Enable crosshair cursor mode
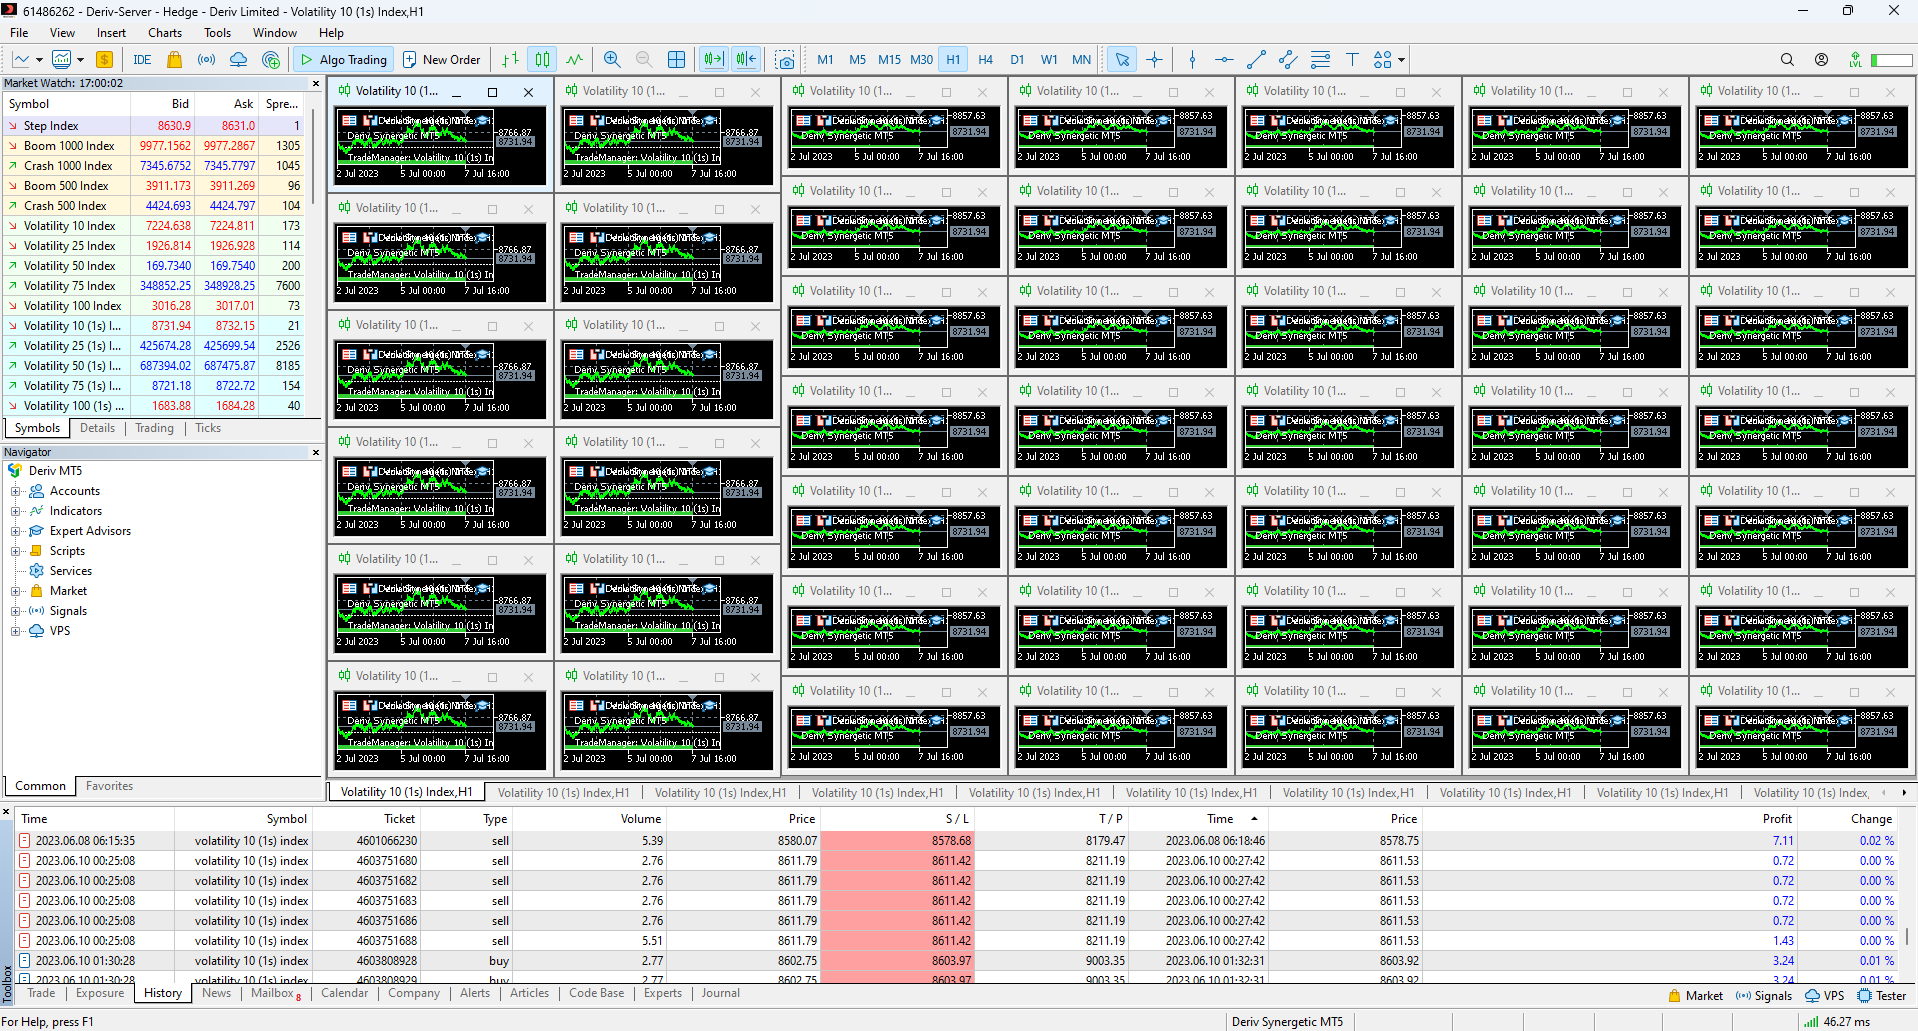This screenshot has width=1918, height=1031. pos(1155,60)
